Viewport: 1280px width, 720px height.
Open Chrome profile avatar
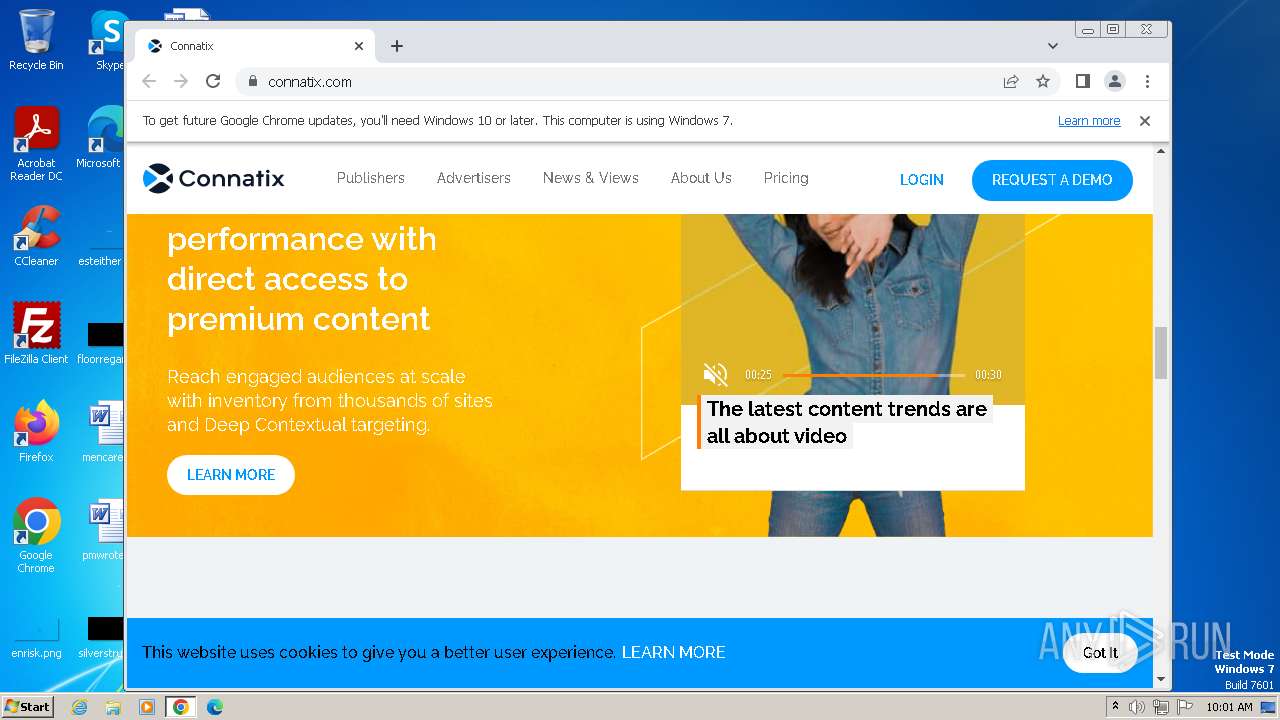(1115, 82)
